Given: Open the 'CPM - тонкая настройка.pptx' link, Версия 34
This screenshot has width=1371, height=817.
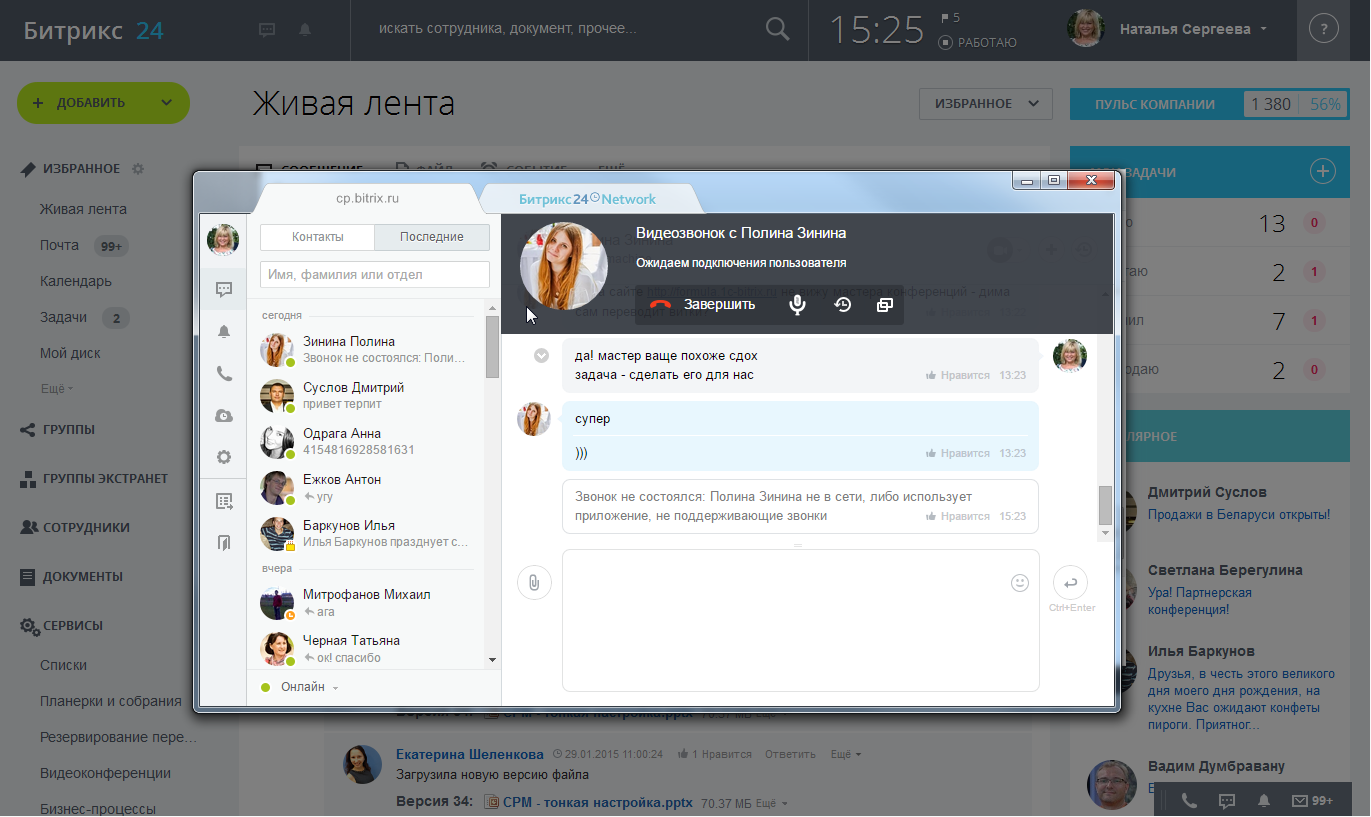Looking at the screenshot, I should pos(598,802).
